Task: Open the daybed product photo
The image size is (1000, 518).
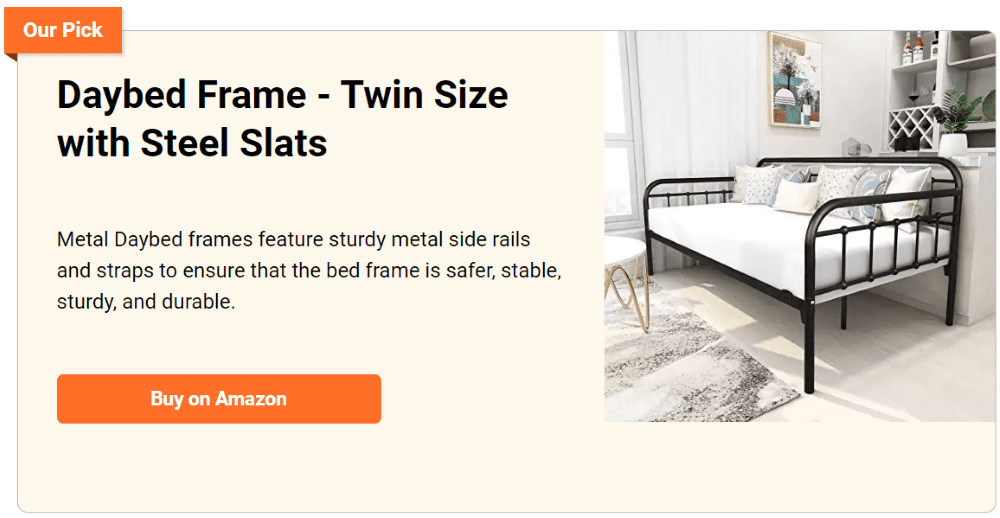Action: coord(800,226)
